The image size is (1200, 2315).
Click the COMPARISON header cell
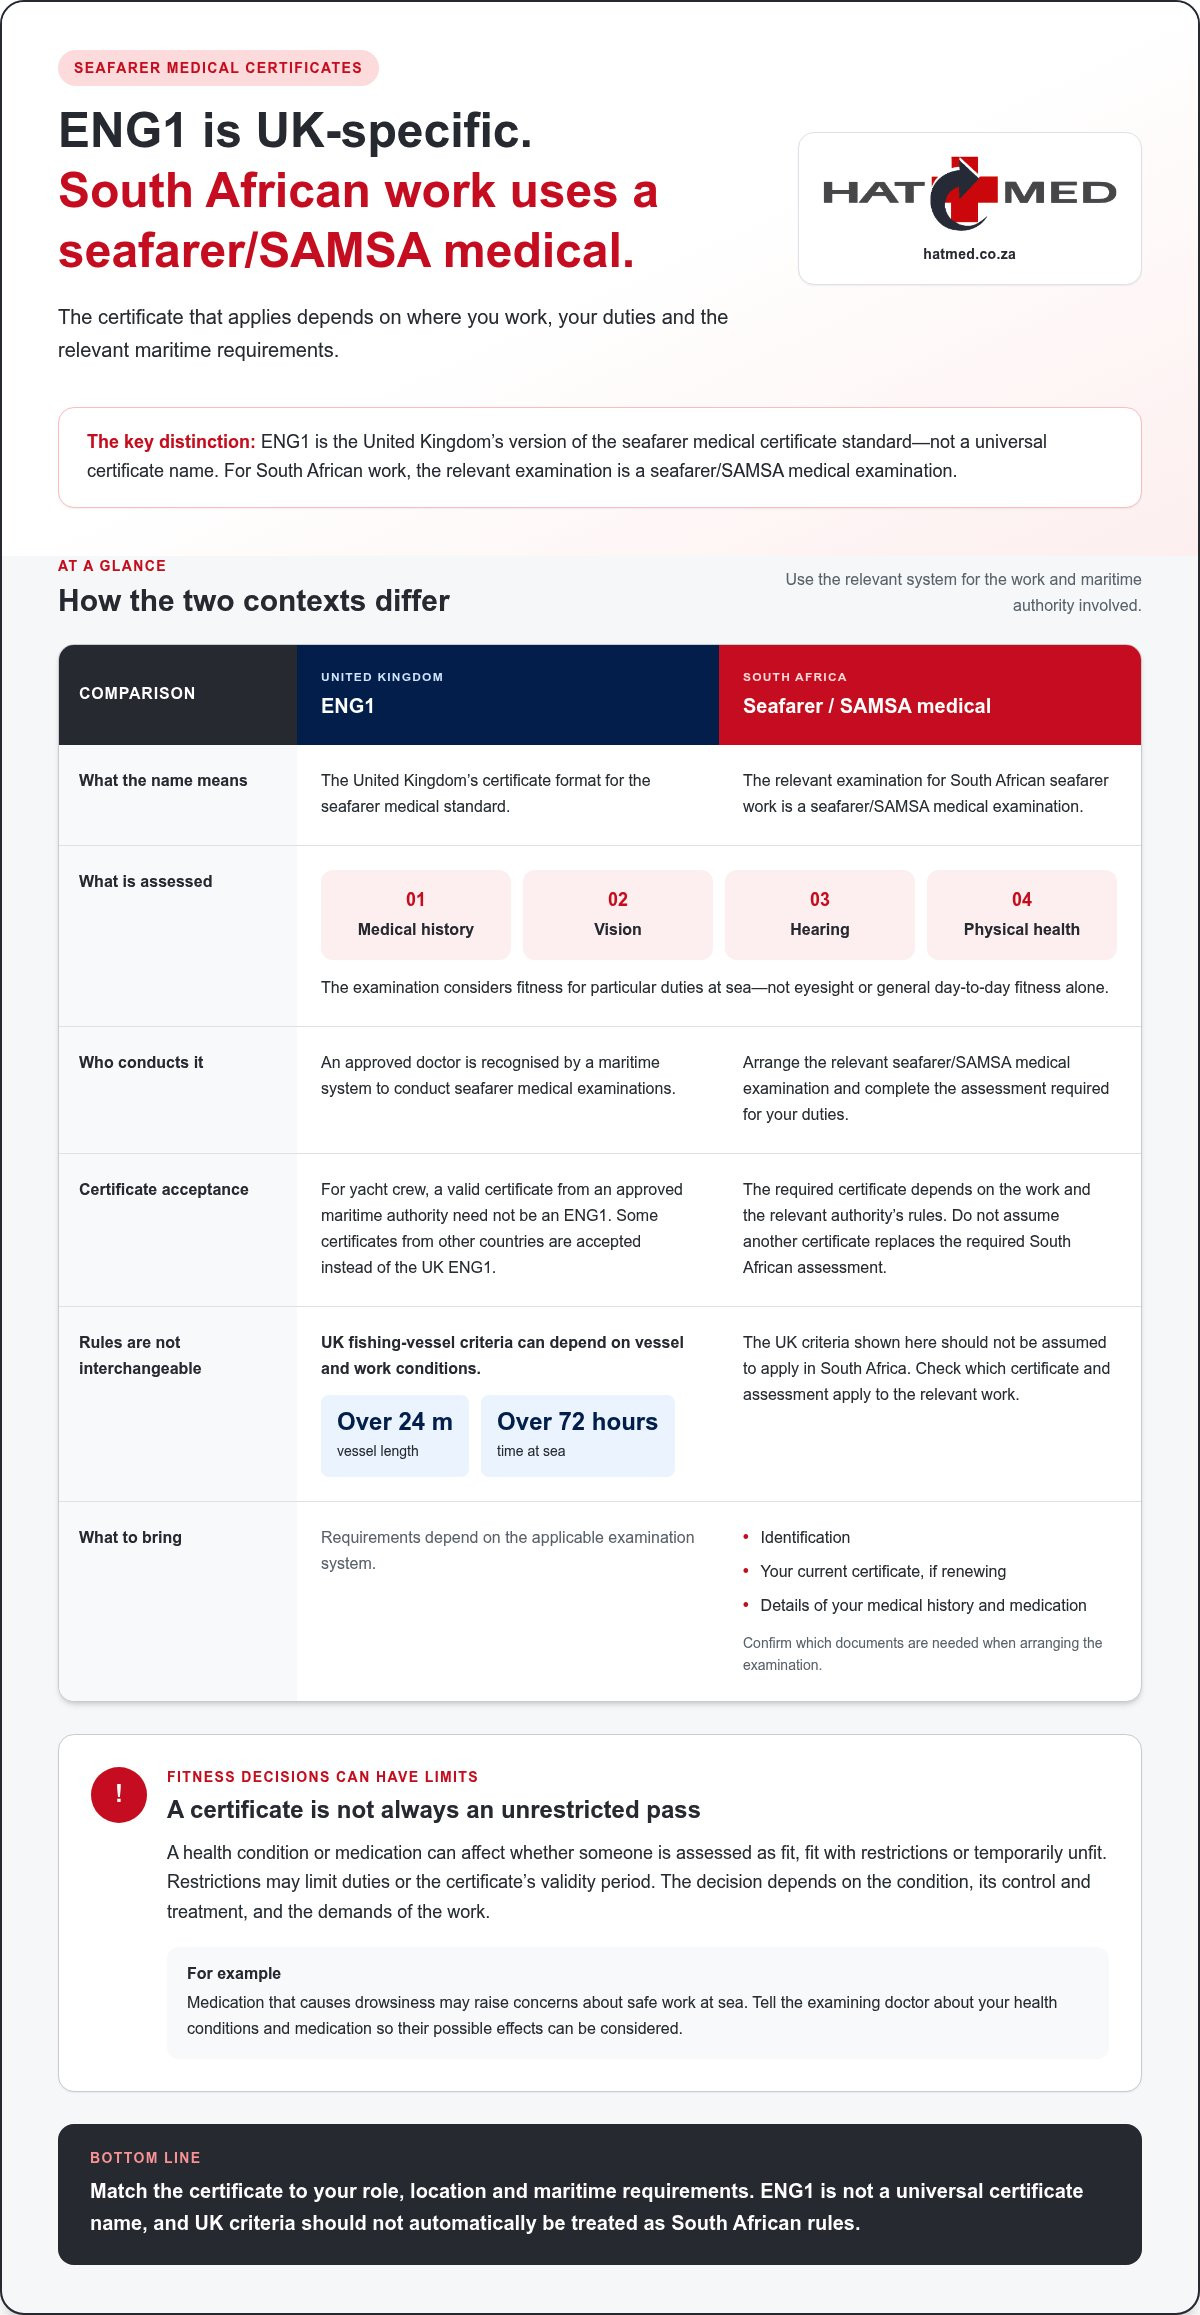(x=178, y=694)
